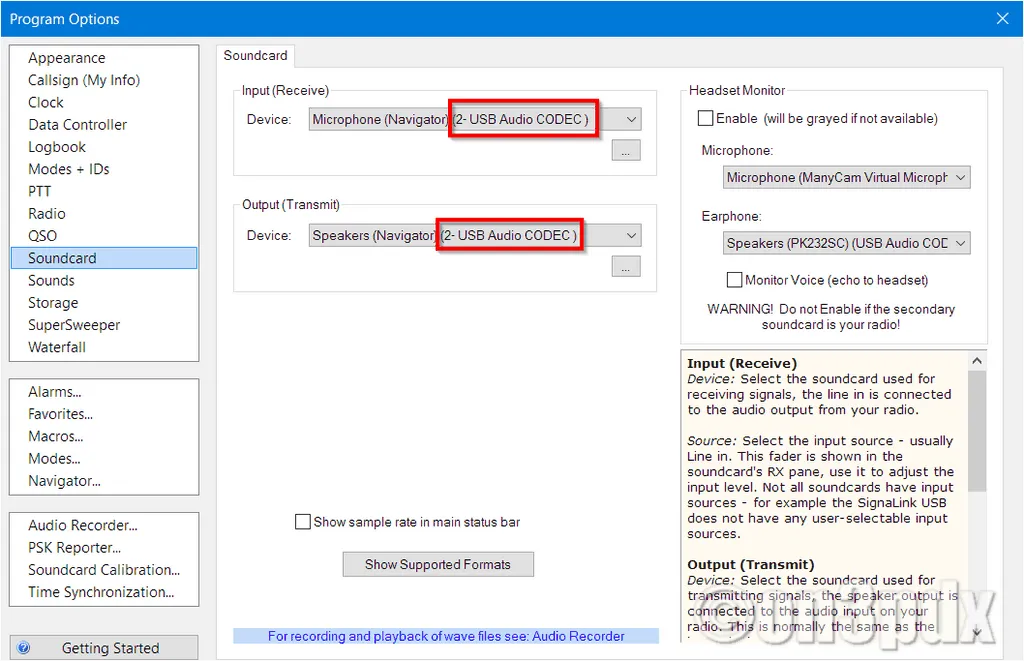Click the help text scrollbar down arrow

coord(976,632)
